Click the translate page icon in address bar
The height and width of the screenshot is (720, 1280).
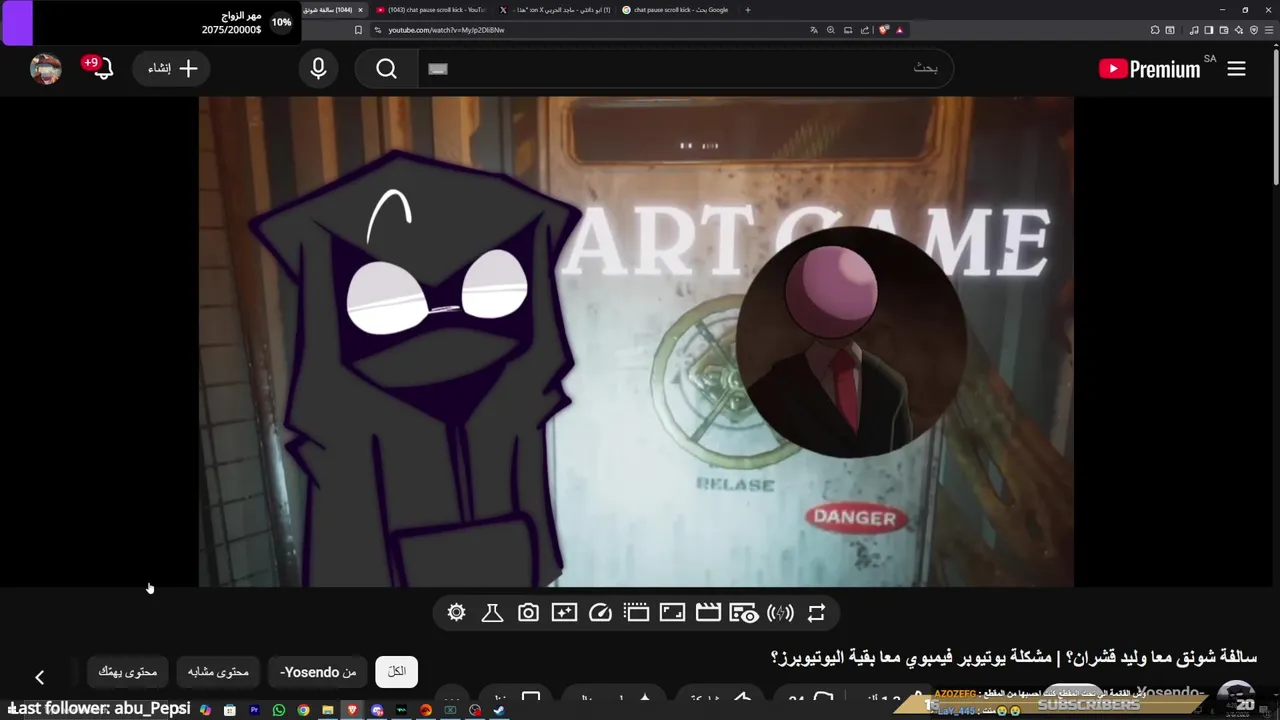[814, 30]
